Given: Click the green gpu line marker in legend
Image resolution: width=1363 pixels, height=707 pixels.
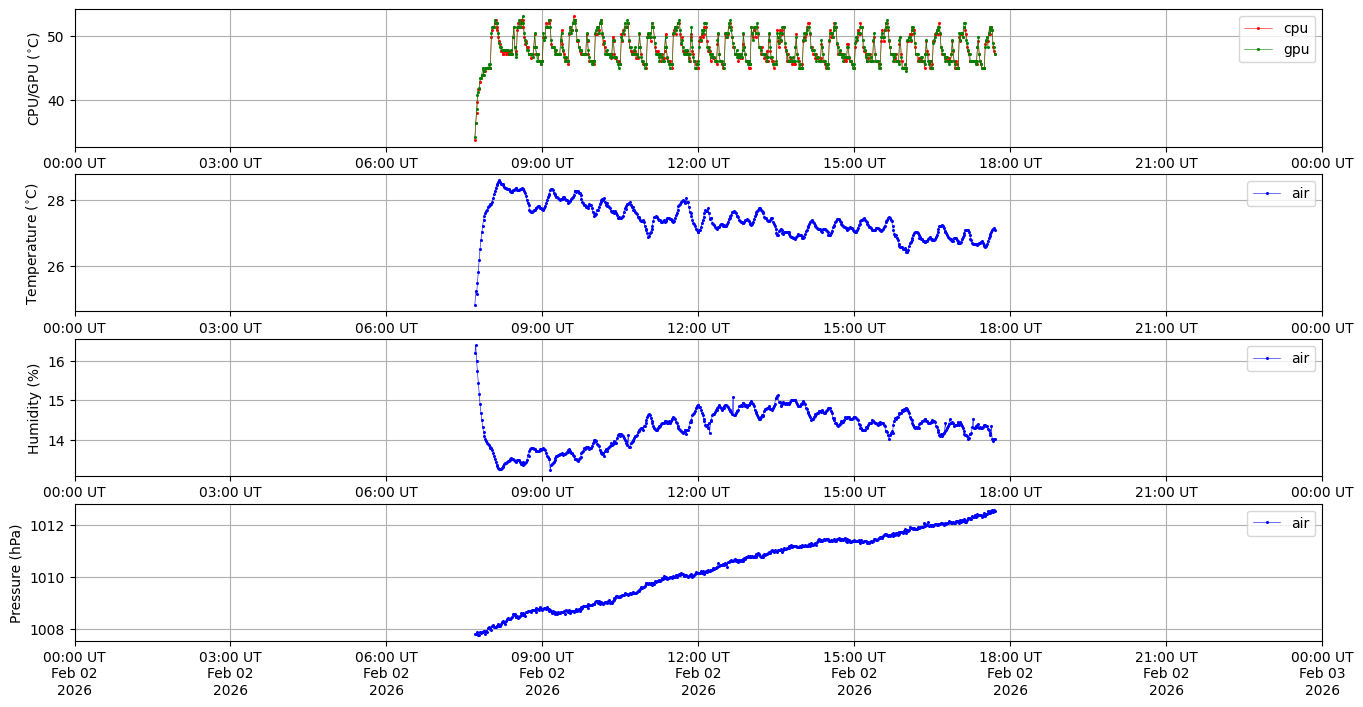Looking at the screenshot, I should [x=1260, y=48].
